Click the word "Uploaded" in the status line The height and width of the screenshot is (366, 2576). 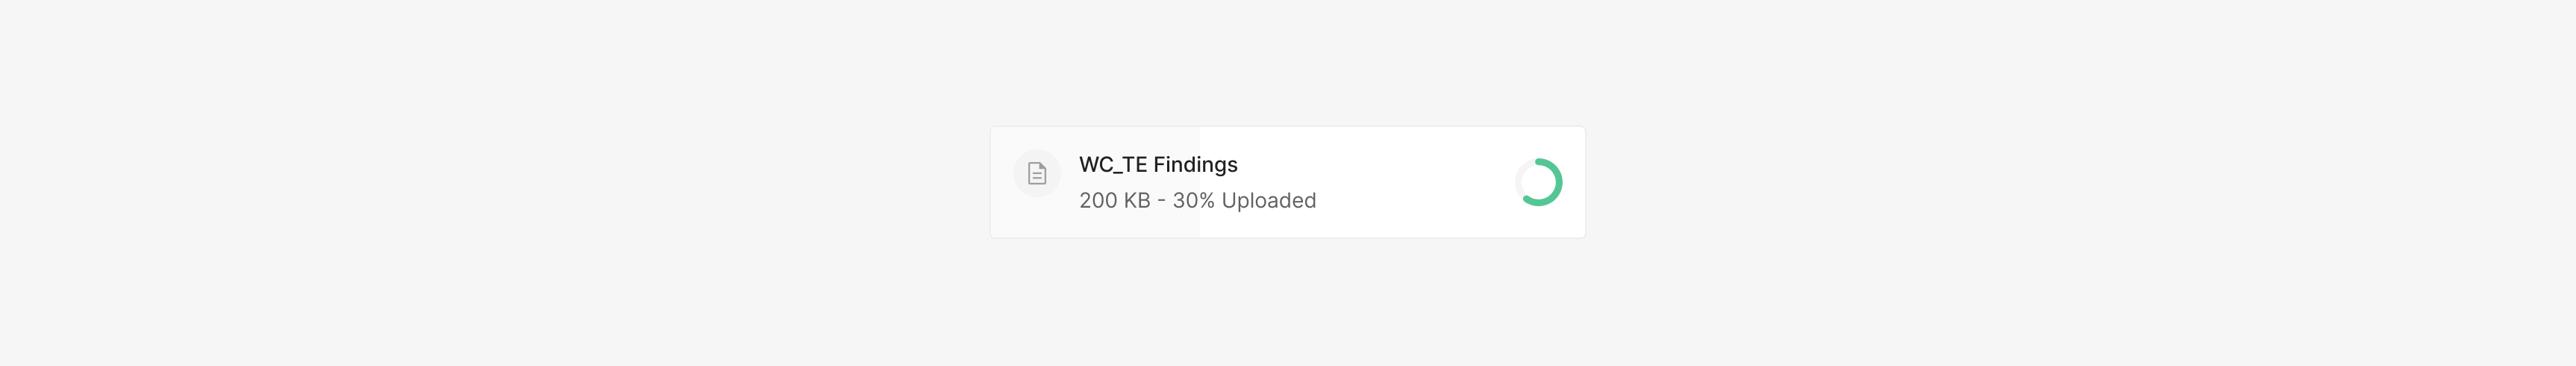tap(1268, 201)
